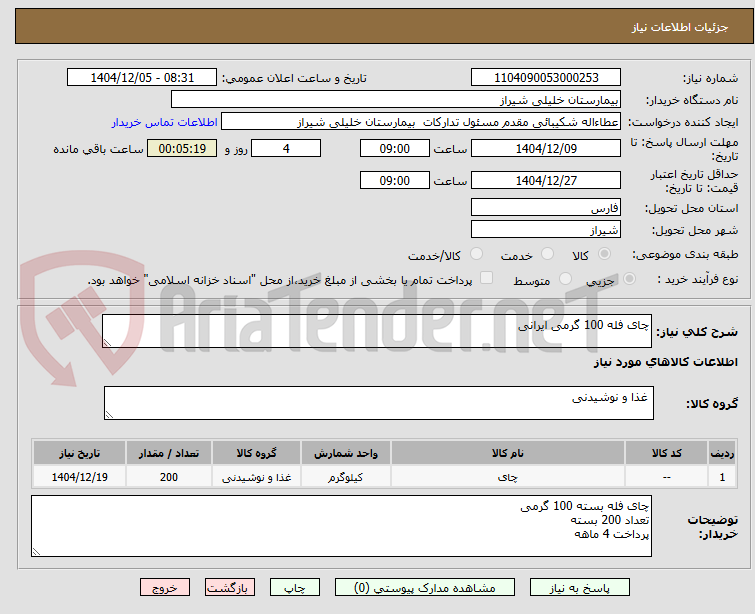Click the گروه کالا table column header
This screenshot has height=614, width=755.
click(256, 453)
